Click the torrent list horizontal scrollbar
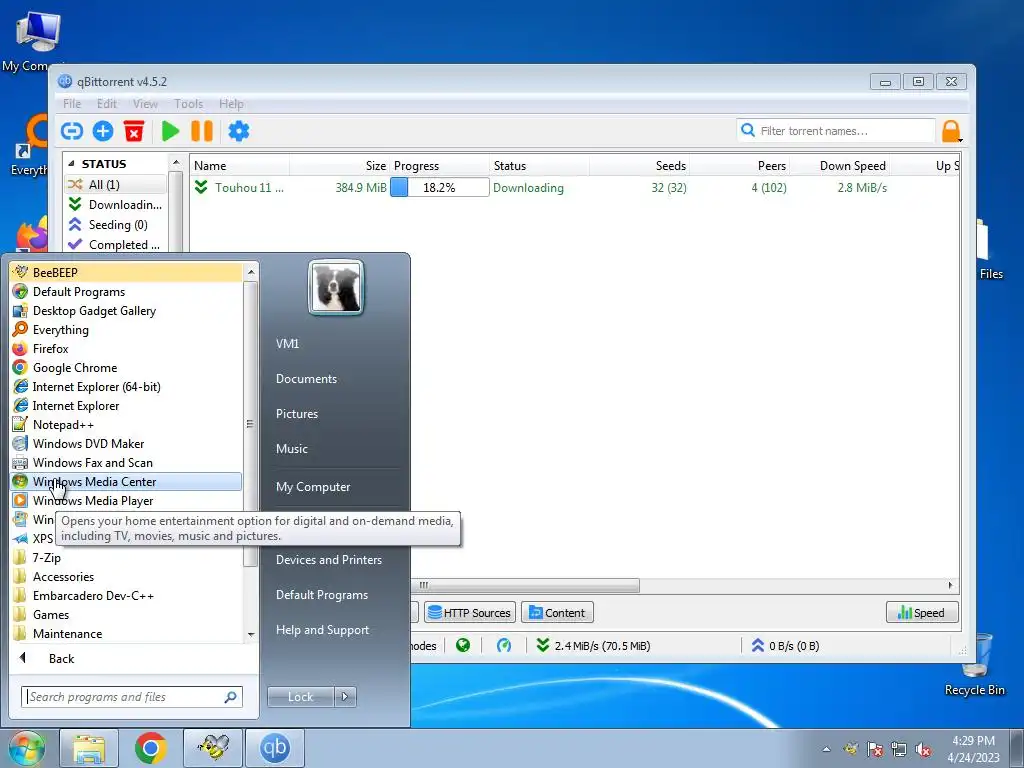Screen dimensions: 1024x768 point(526,585)
